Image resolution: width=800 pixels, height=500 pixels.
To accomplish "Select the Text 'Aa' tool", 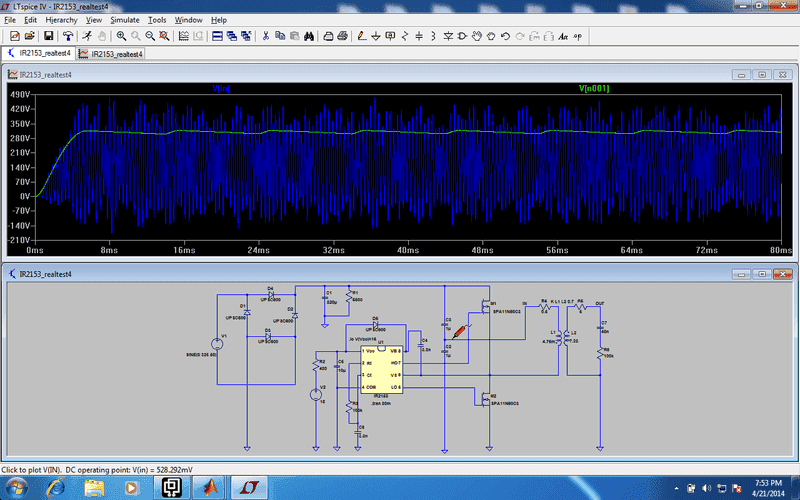I will [x=563, y=36].
